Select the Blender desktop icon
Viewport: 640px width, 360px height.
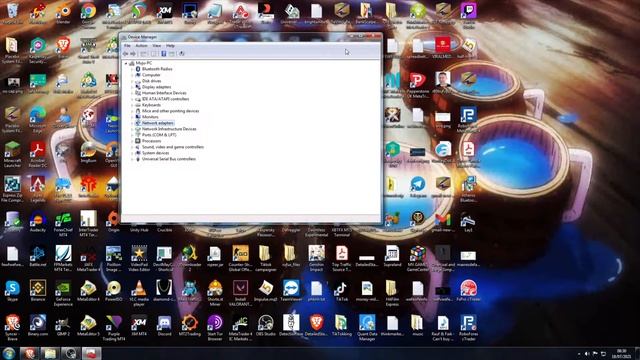(63, 13)
